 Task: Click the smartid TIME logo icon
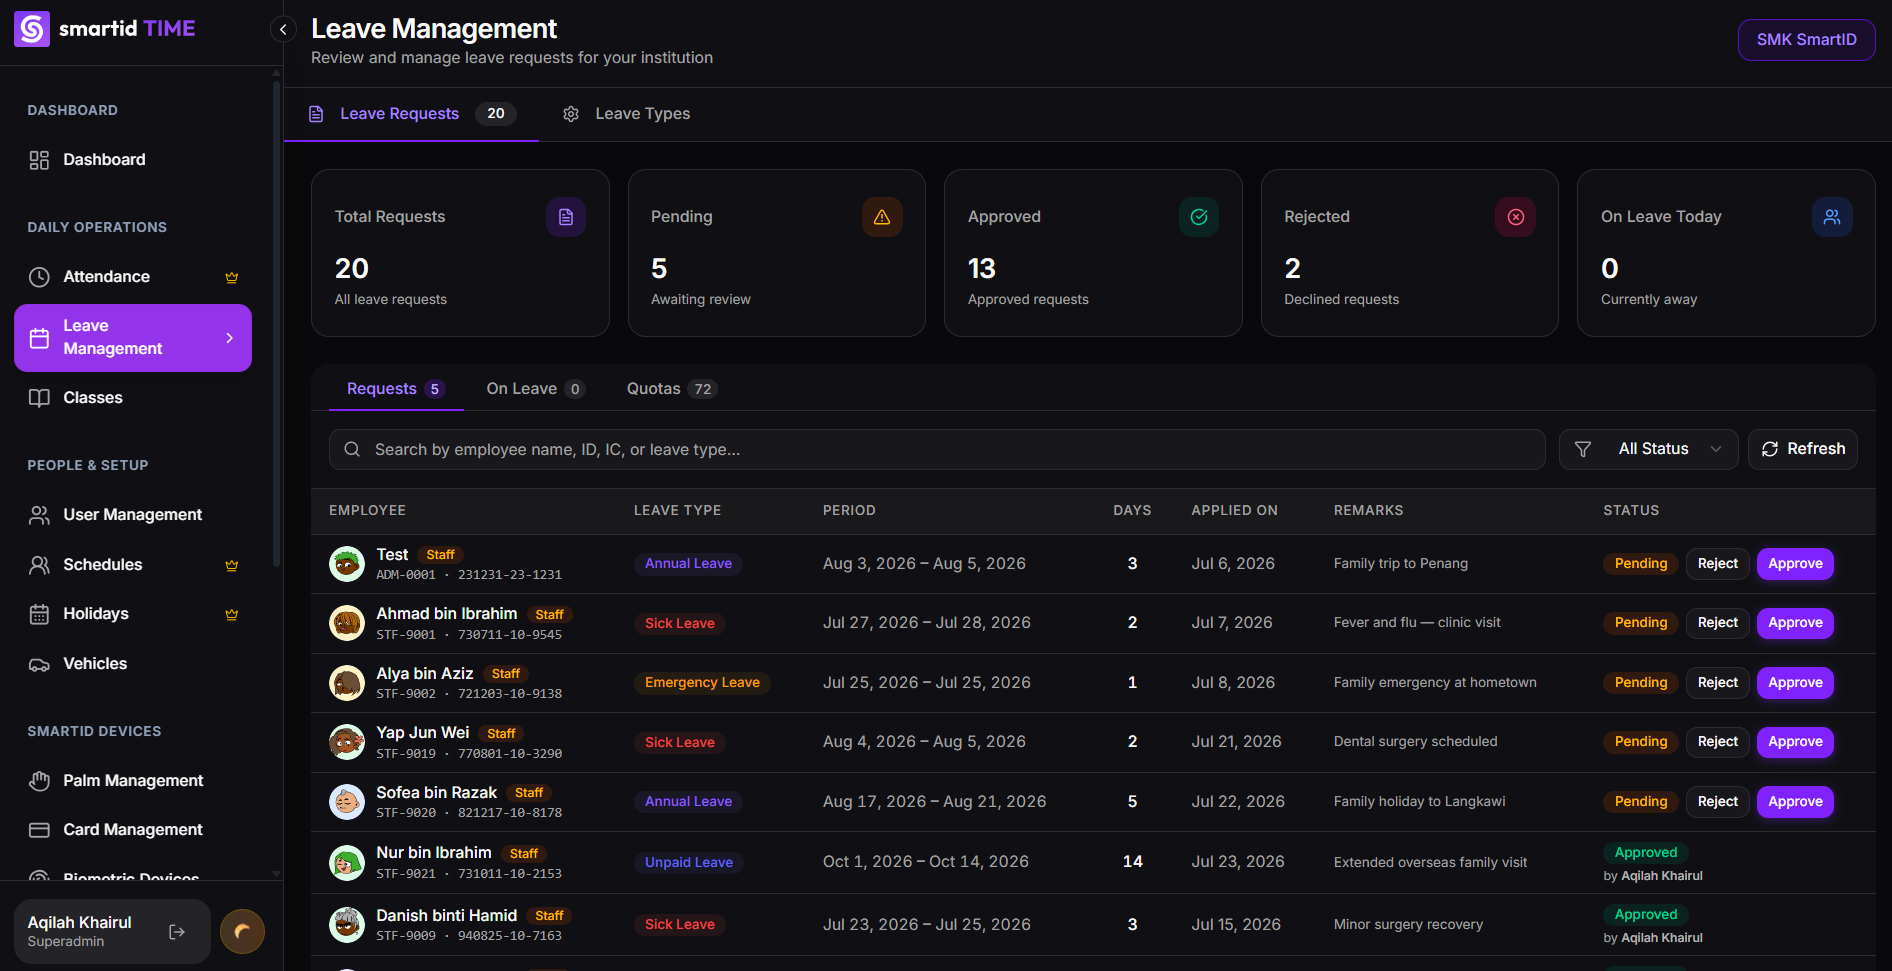coord(32,29)
